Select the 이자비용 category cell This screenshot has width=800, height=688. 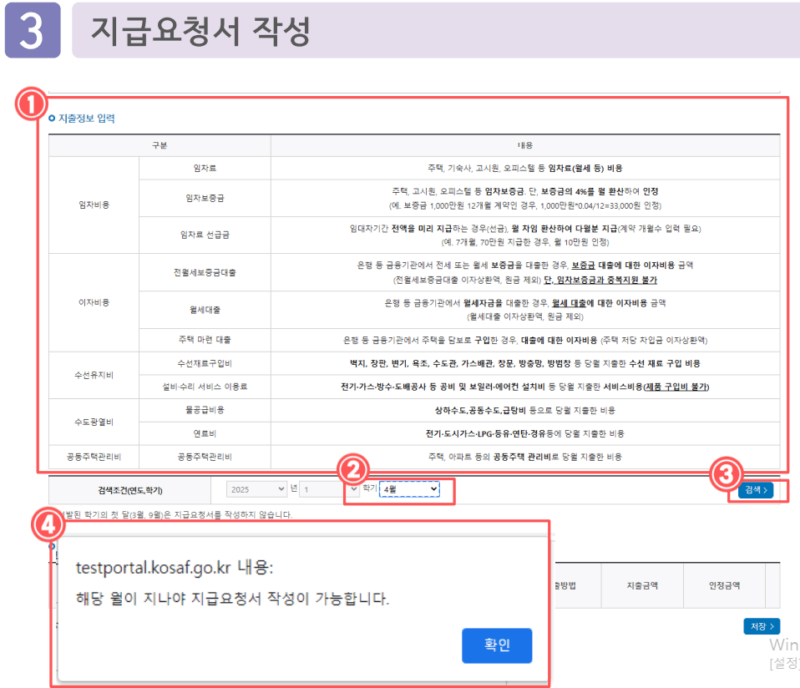tap(94, 303)
